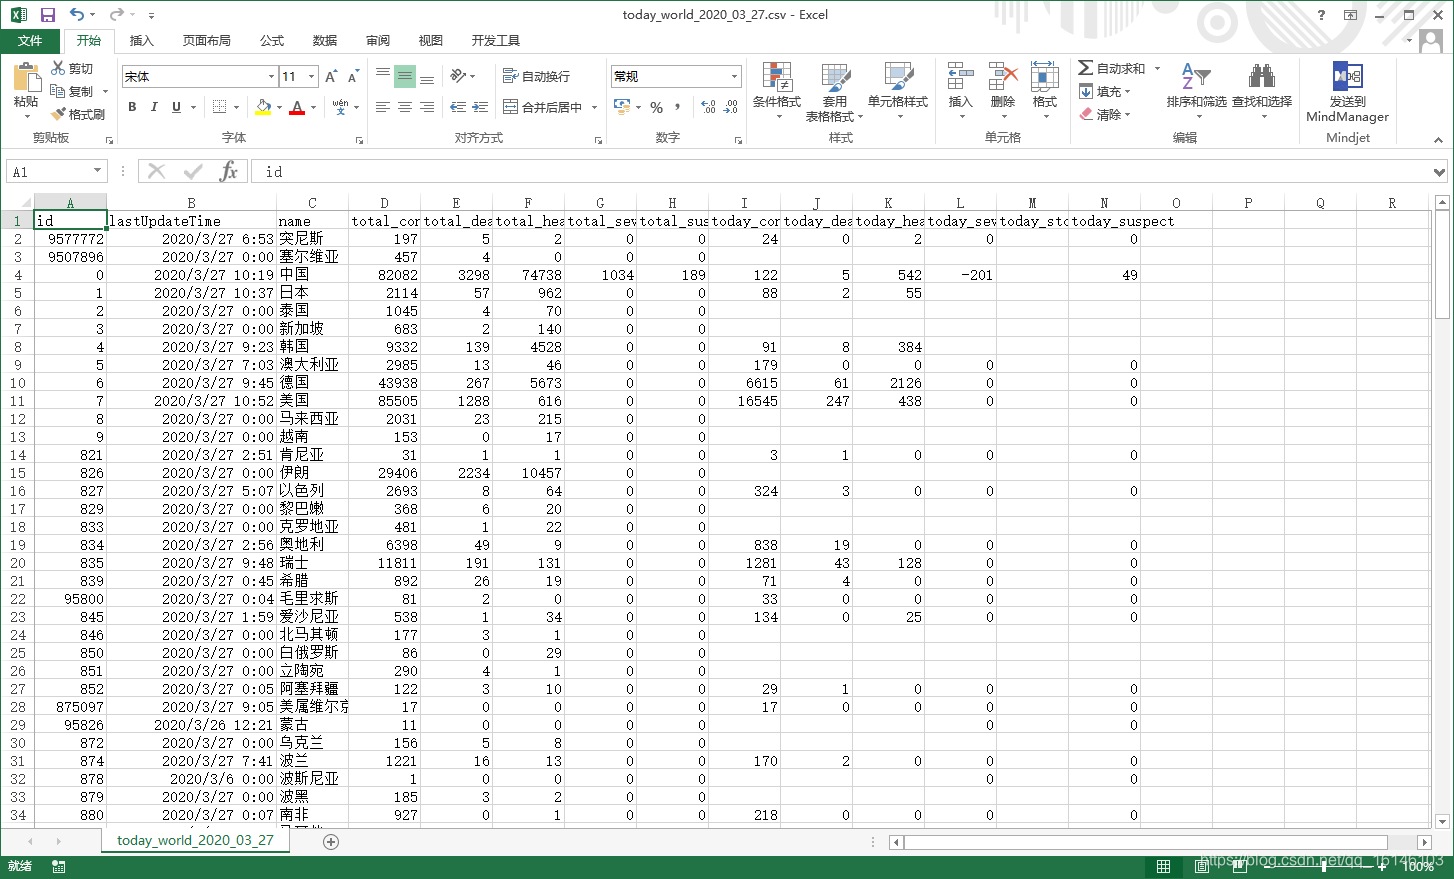
Task: Select the today_world_2020_03_27 sheet tab
Action: [195, 841]
